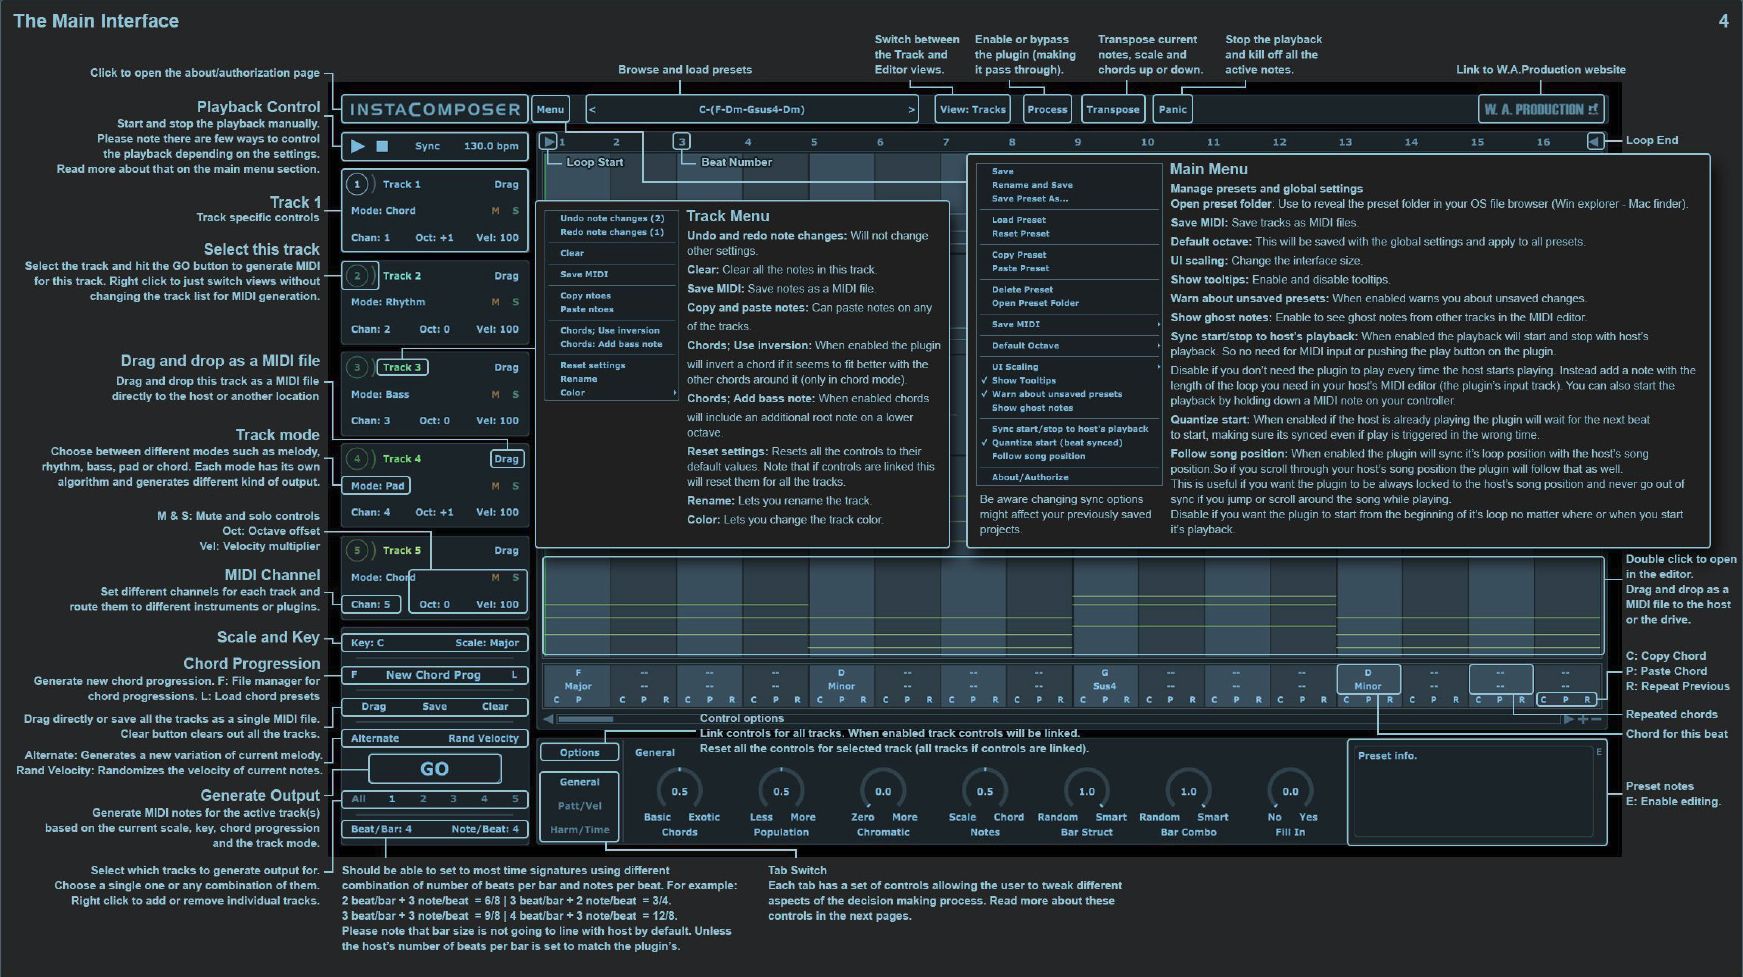The width and height of the screenshot is (1743, 977).
Task: Switch to the Patt/Vel tab
Action: tap(580, 806)
